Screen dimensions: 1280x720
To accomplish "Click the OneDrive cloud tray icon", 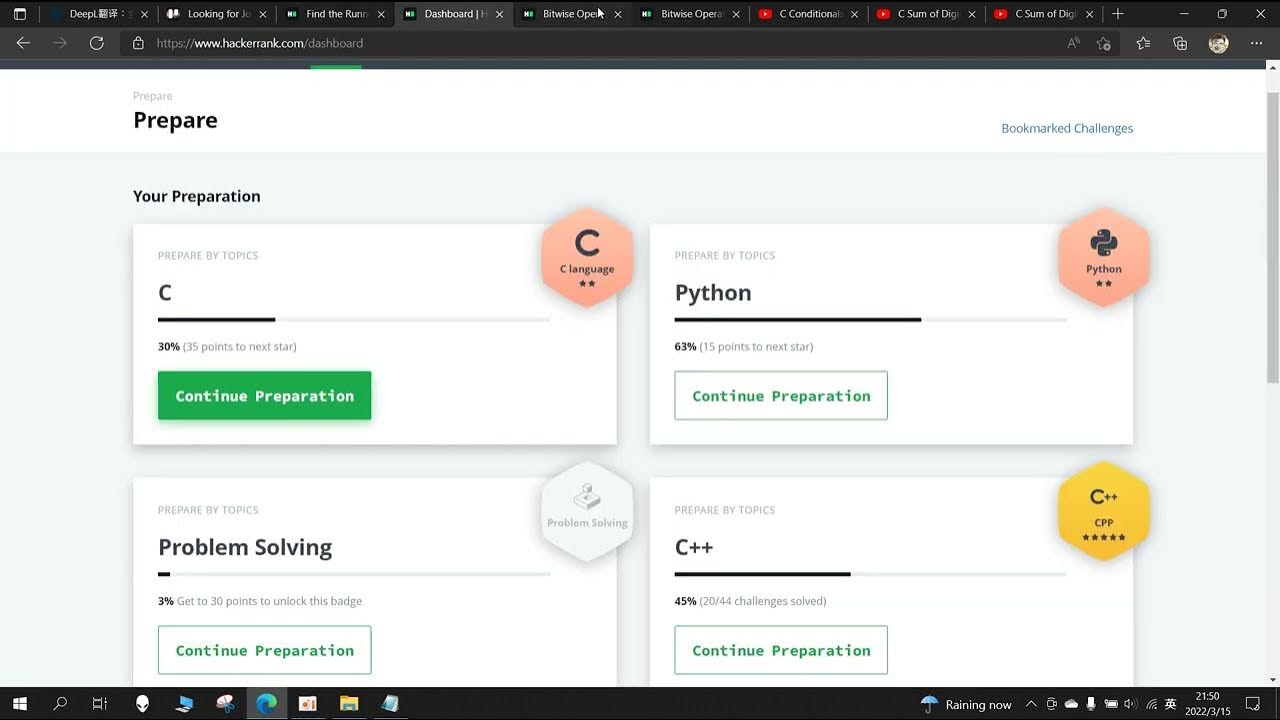I will (x=1071, y=704).
